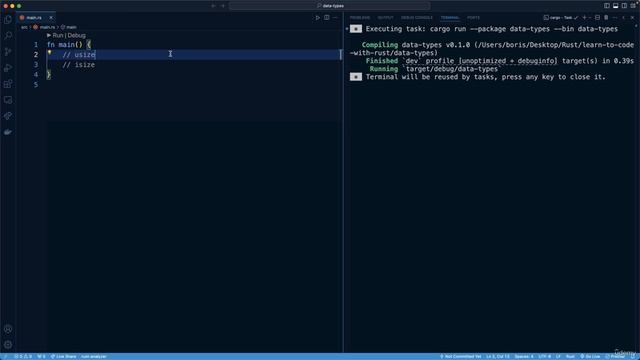Click the lightbulb code action on line 2

(x=49, y=52)
